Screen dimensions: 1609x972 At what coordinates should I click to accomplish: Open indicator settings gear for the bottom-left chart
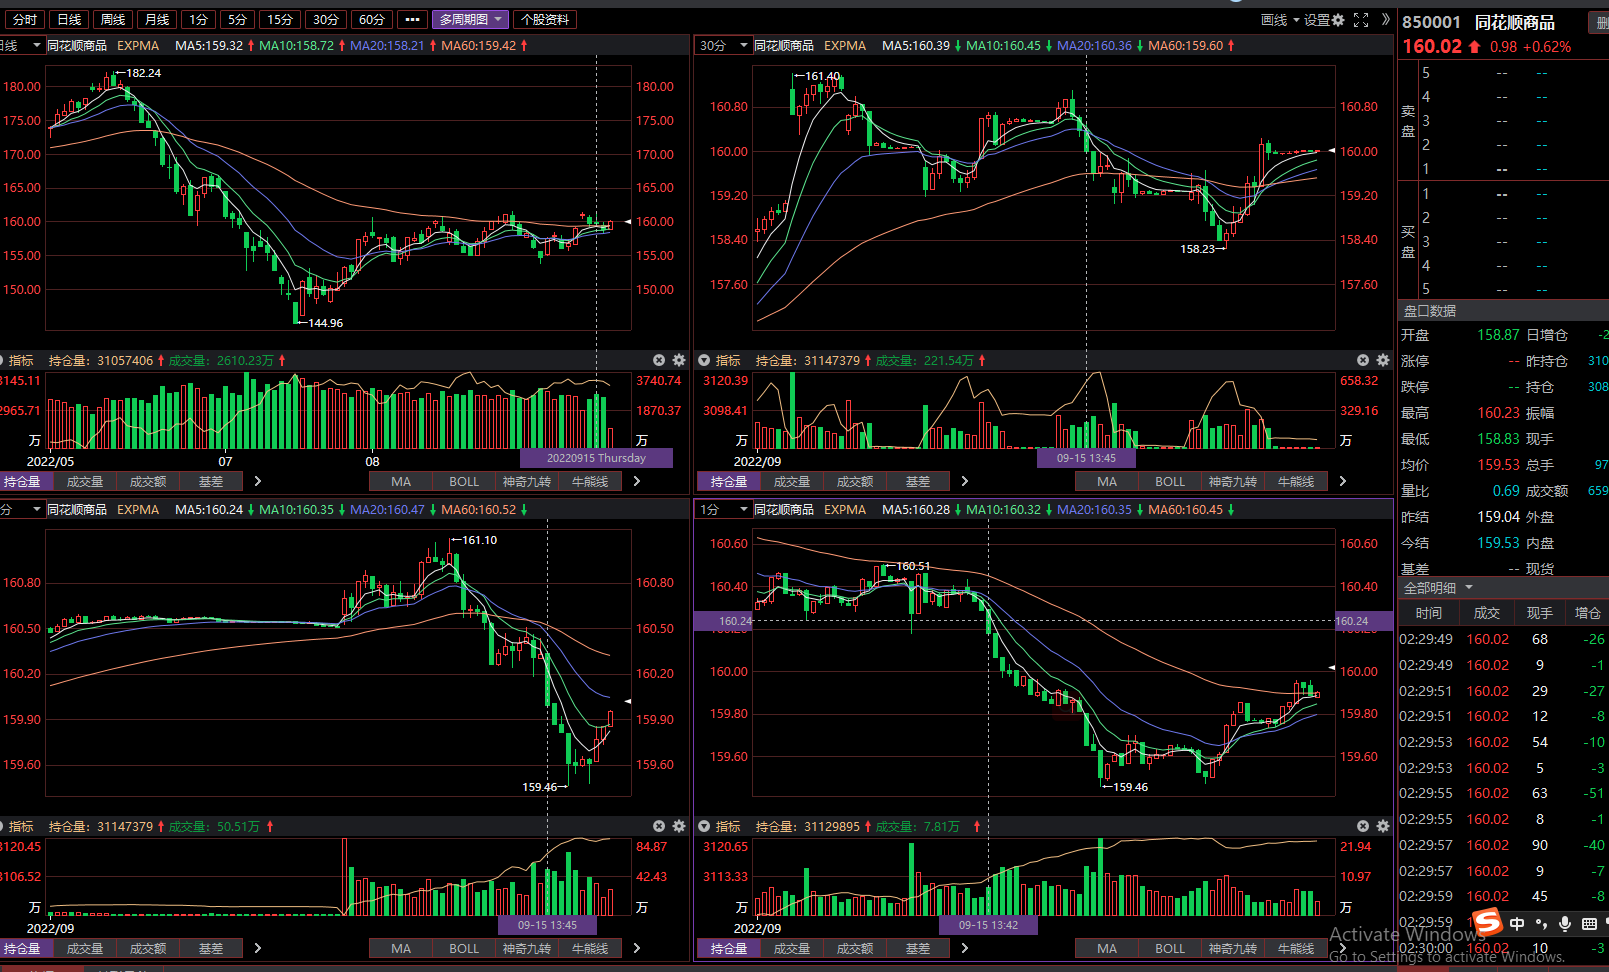click(x=679, y=826)
